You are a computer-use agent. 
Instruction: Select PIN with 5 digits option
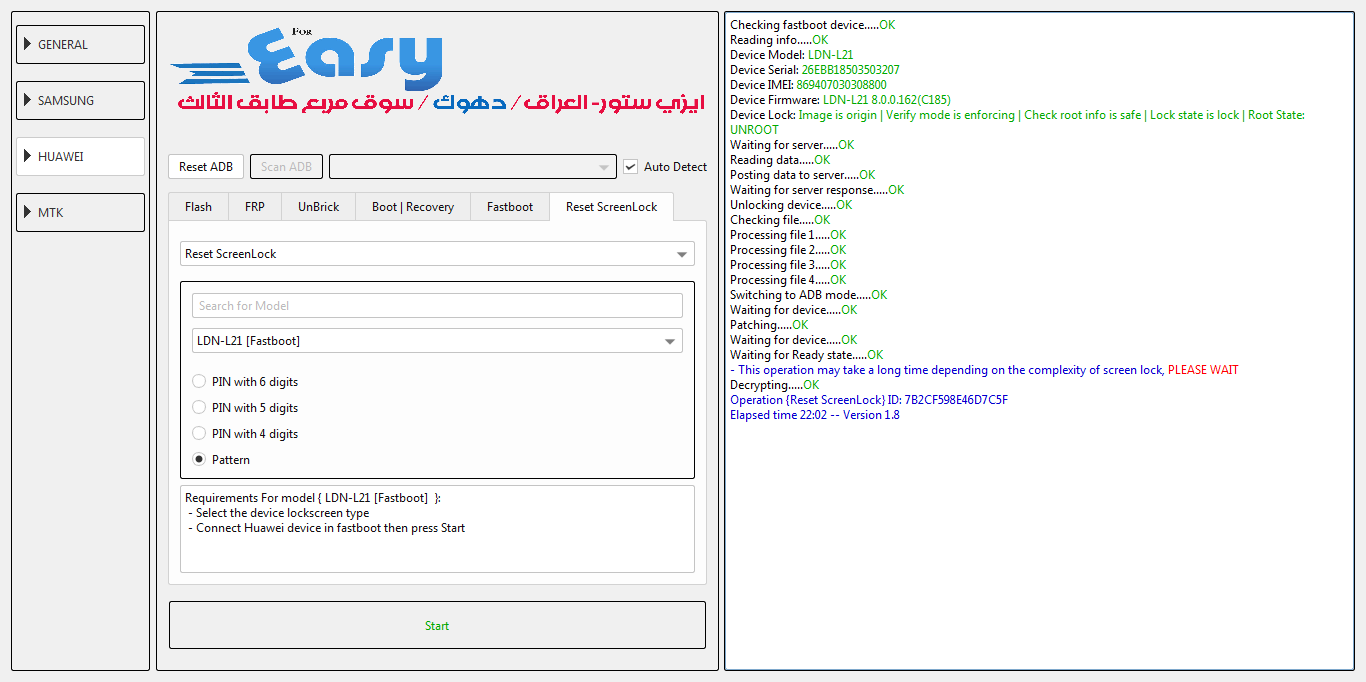pos(245,408)
